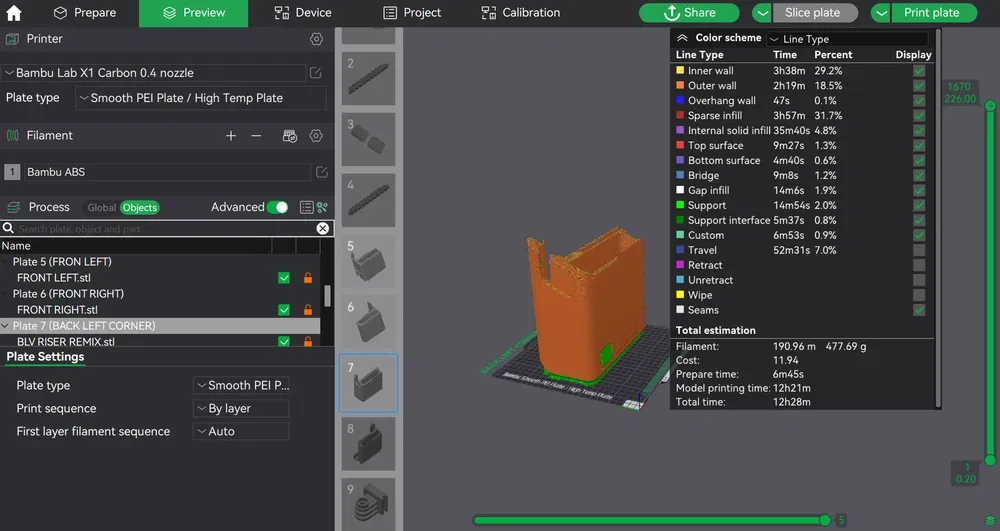Toggle printable checkbox for FRONT RIGHT.stl
Screen dimensions: 1000x531
[x=284, y=310]
